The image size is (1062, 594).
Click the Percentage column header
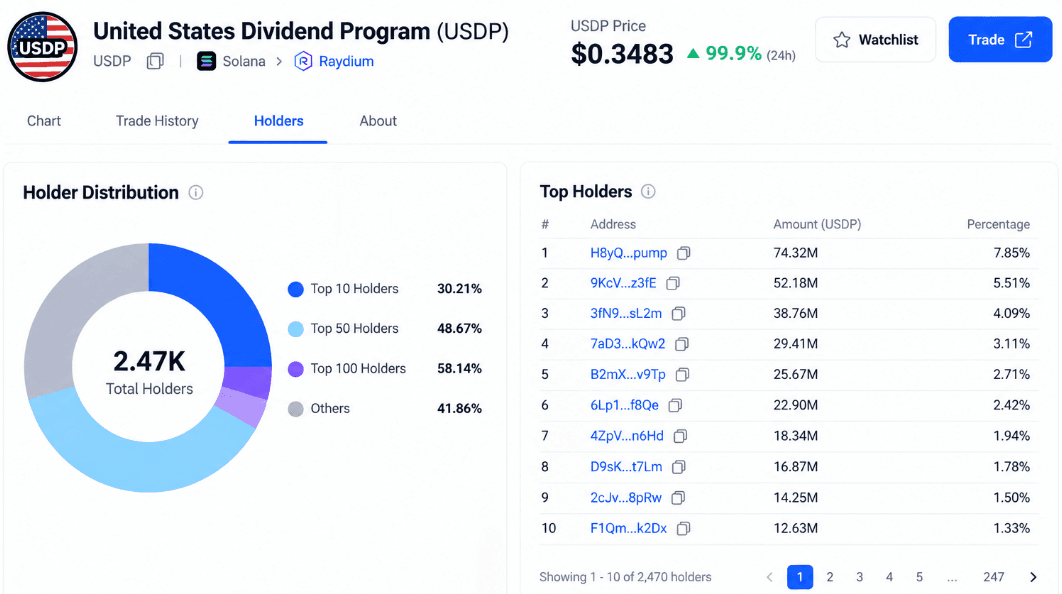pos(998,224)
